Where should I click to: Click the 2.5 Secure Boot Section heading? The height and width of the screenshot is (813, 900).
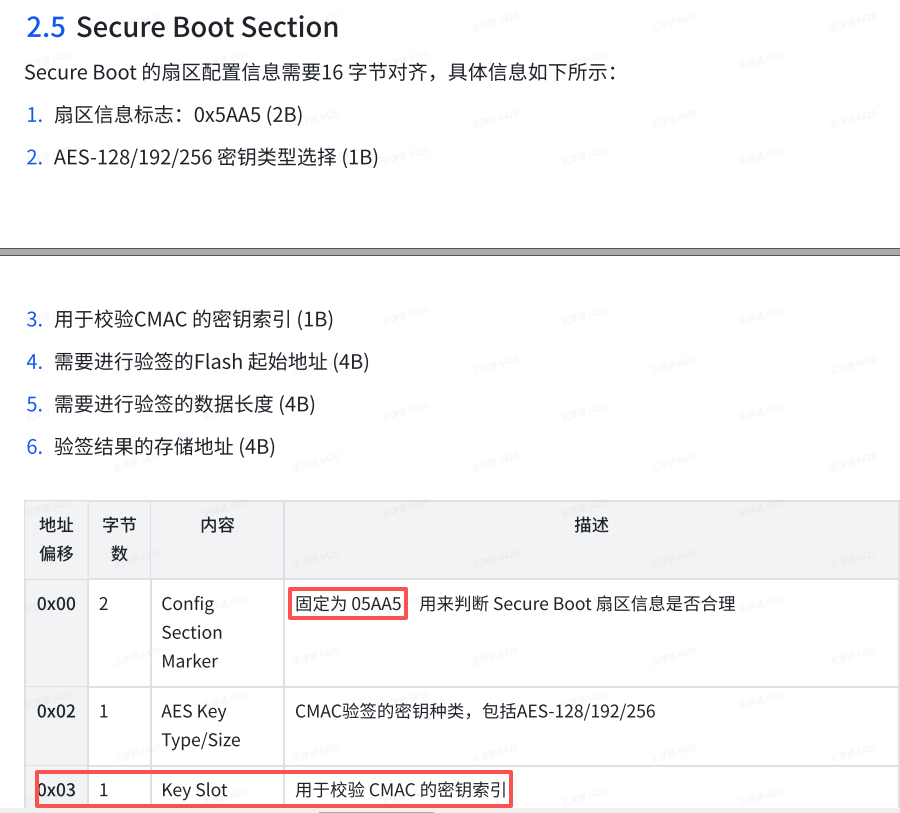pyautogui.click(x=183, y=28)
